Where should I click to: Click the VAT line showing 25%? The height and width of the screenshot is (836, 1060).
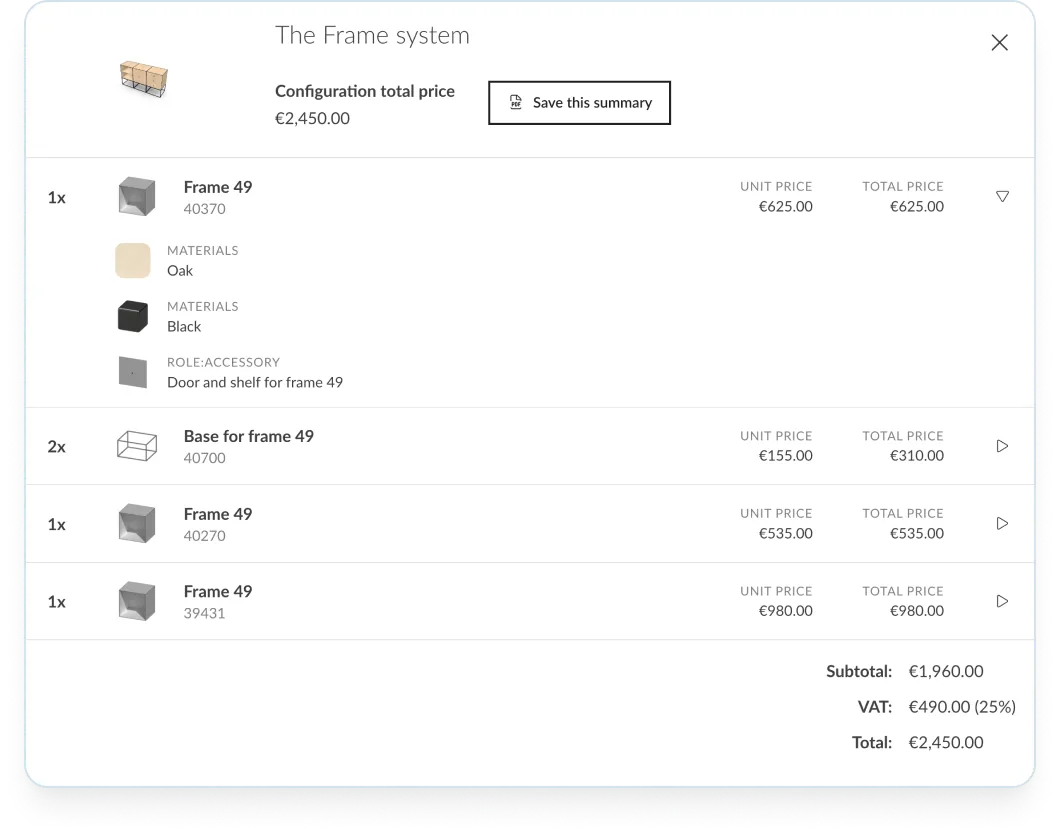tap(961, 707)
